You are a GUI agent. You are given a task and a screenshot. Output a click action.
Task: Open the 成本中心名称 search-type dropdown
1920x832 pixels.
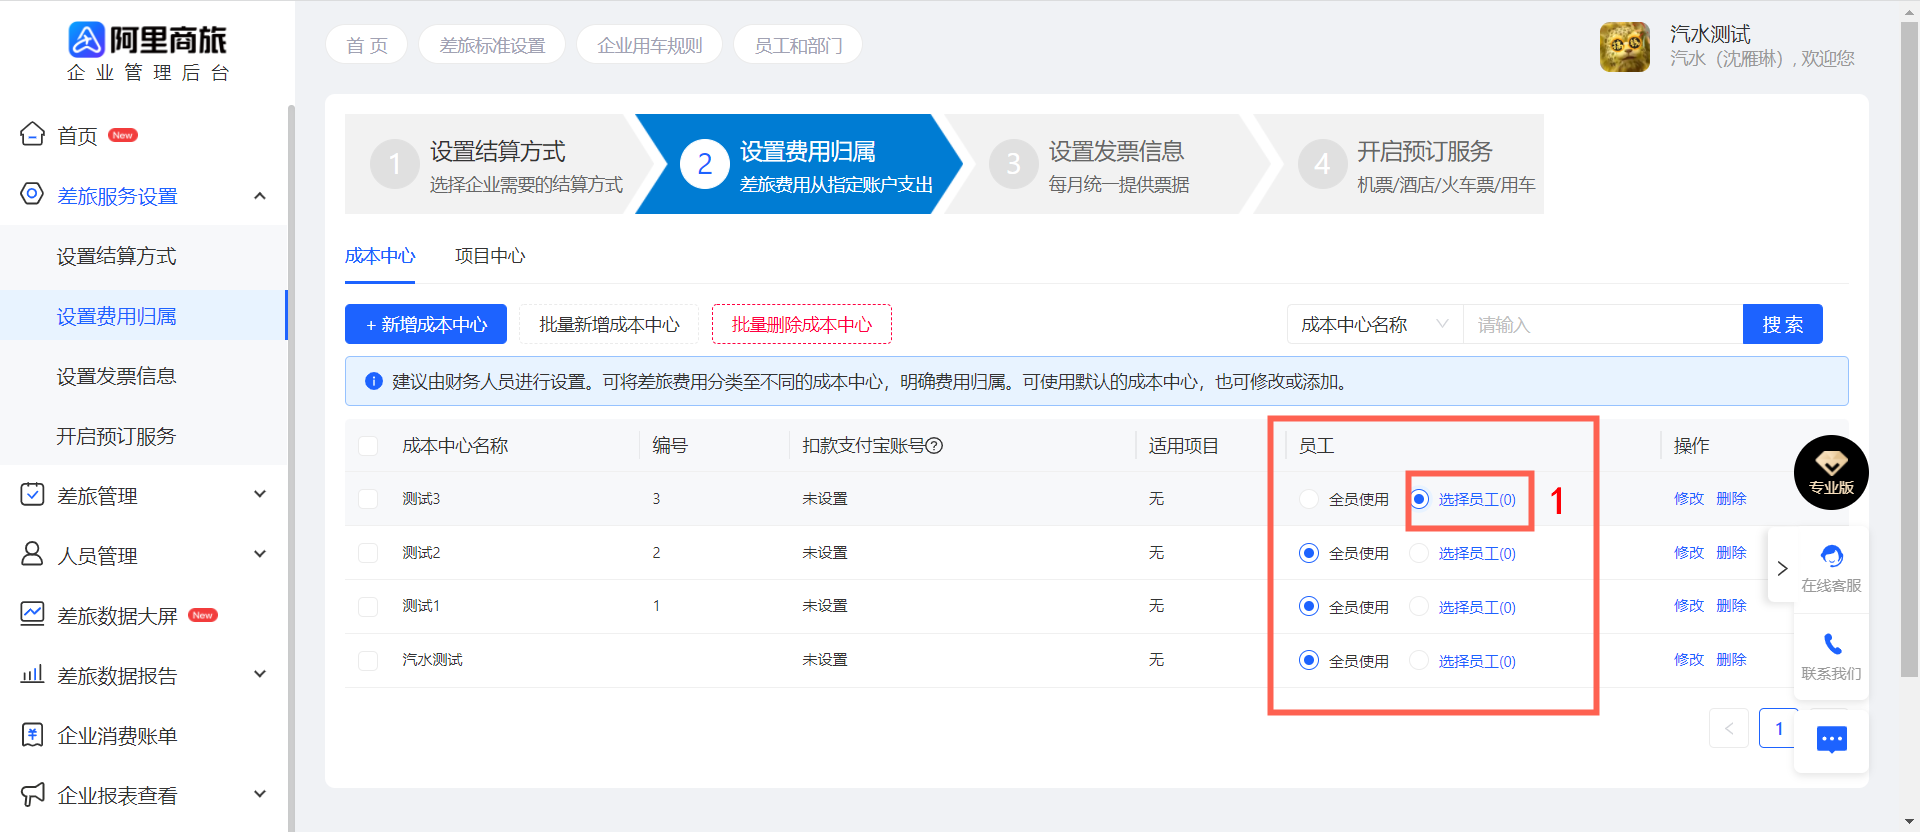[x=1375, y=324]
